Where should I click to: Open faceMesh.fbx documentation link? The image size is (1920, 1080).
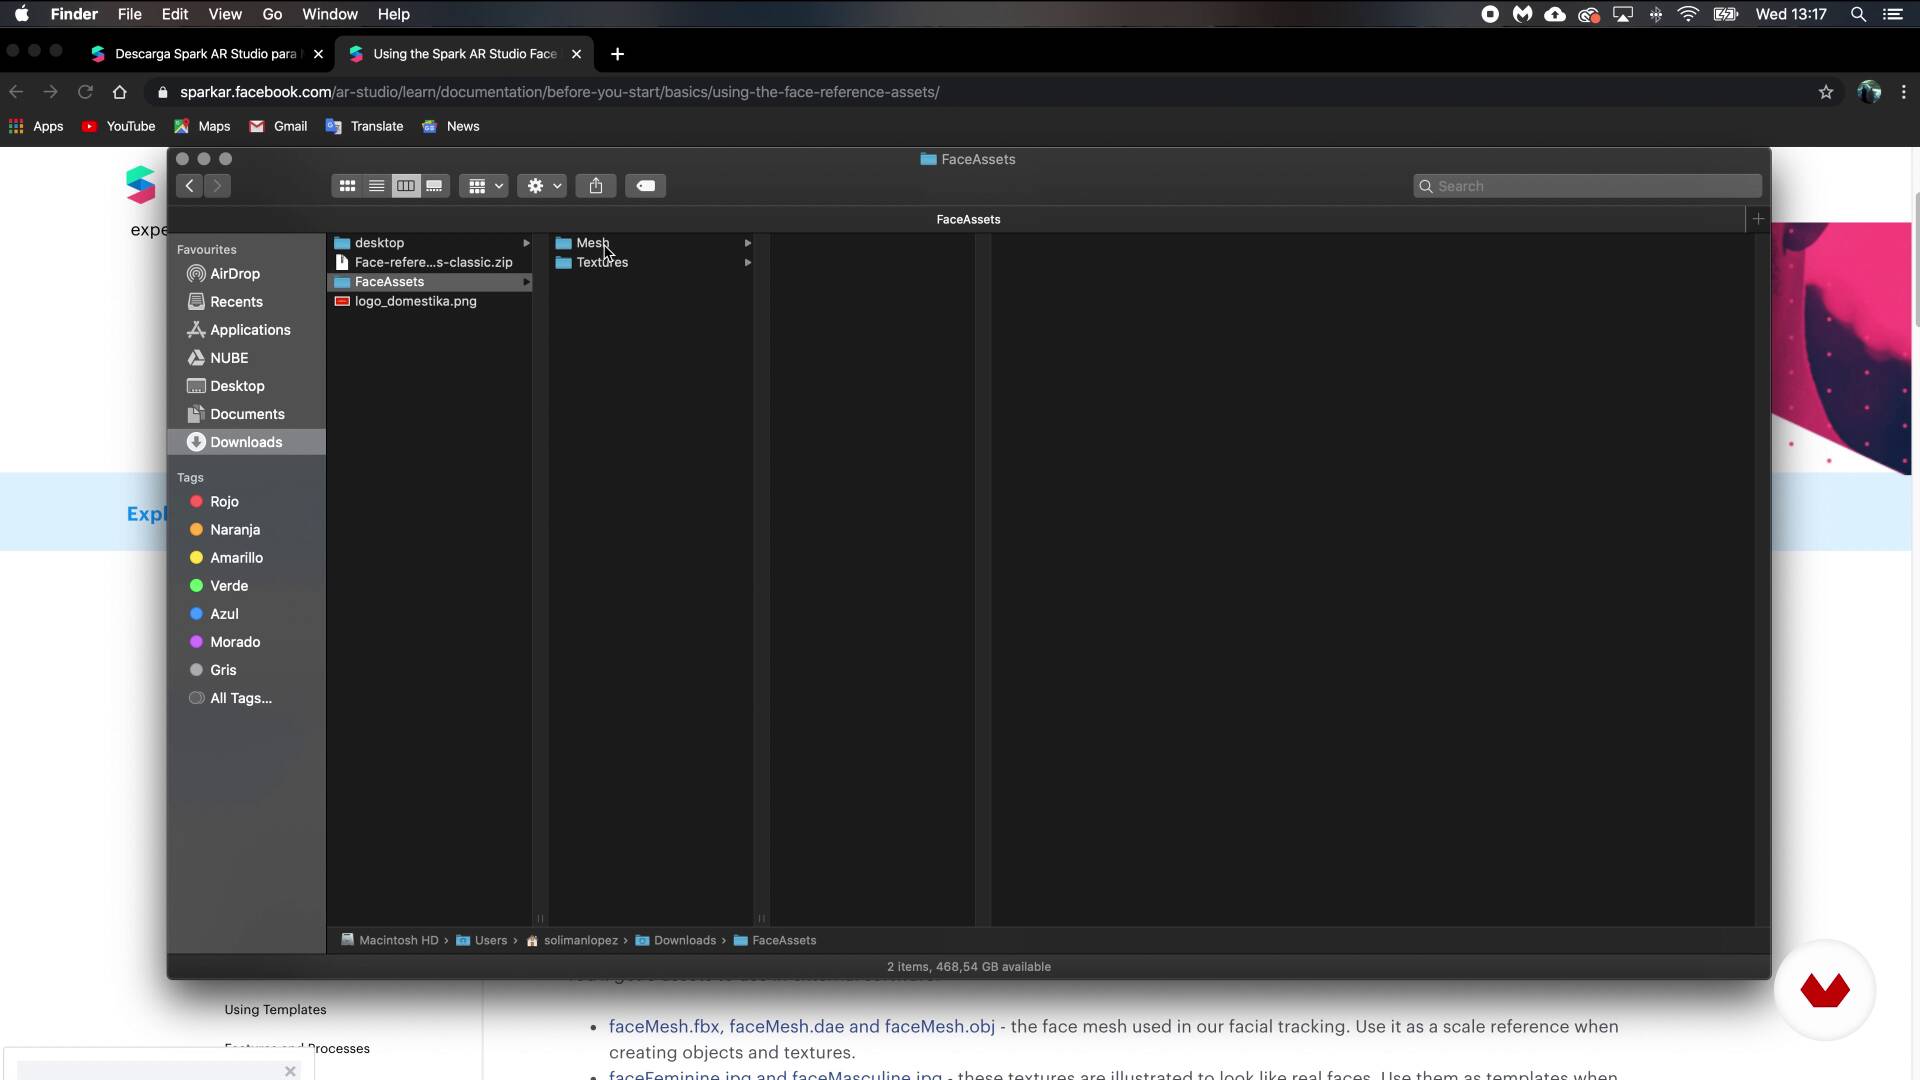[663, 1027]
